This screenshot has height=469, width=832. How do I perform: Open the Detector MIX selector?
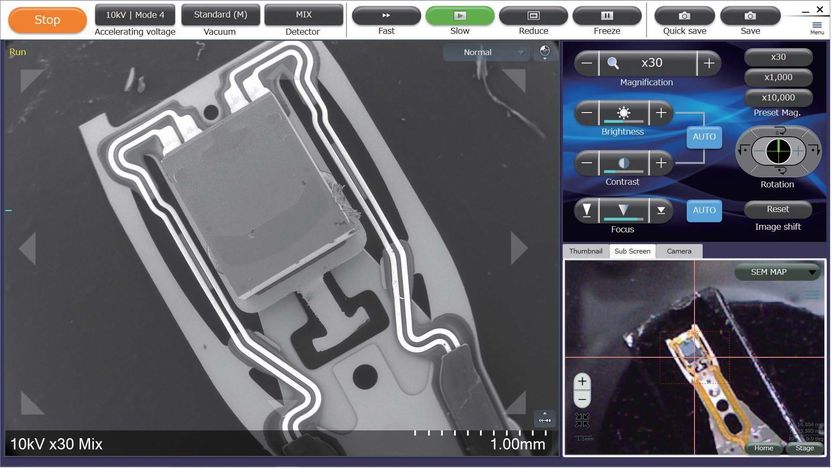[x=303, y=15]
